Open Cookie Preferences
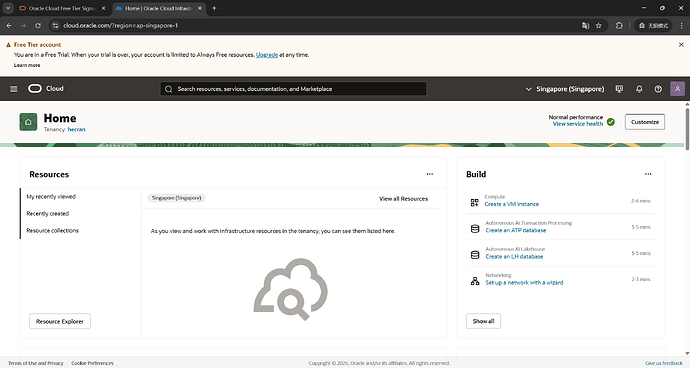690x368 pixels. [x=92, y=363]
